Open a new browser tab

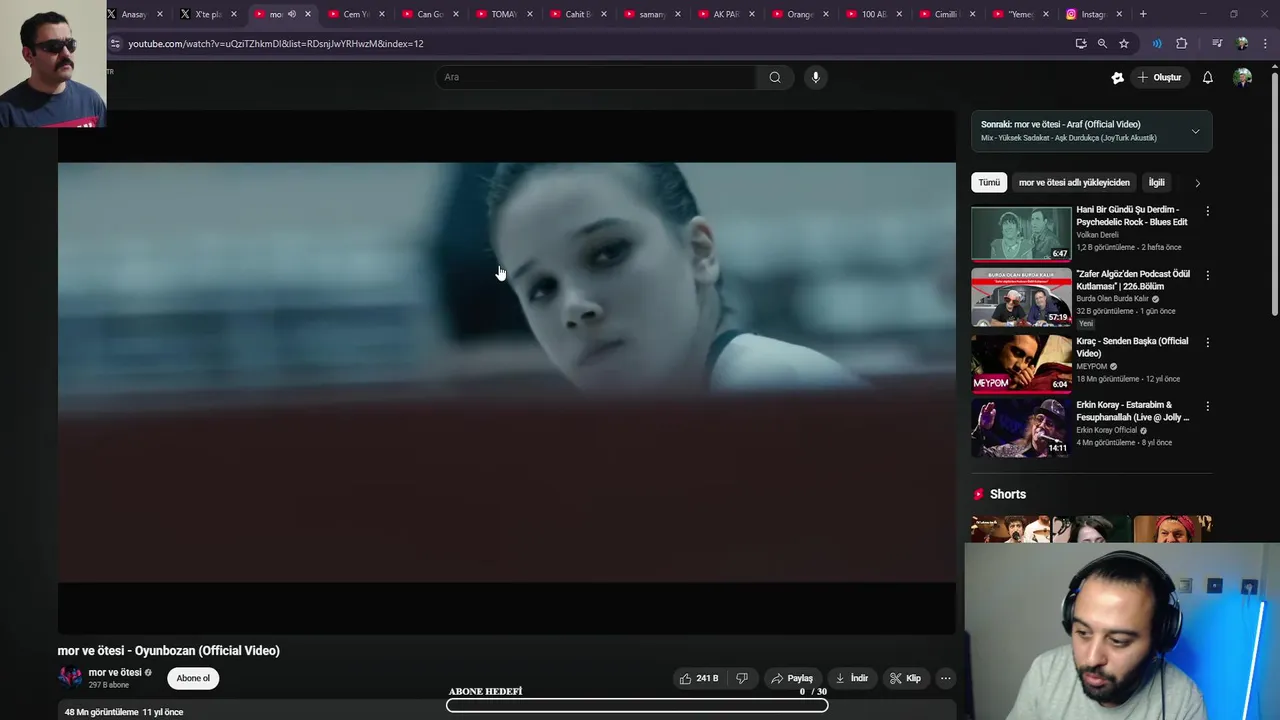click(x=1143, y=14)
